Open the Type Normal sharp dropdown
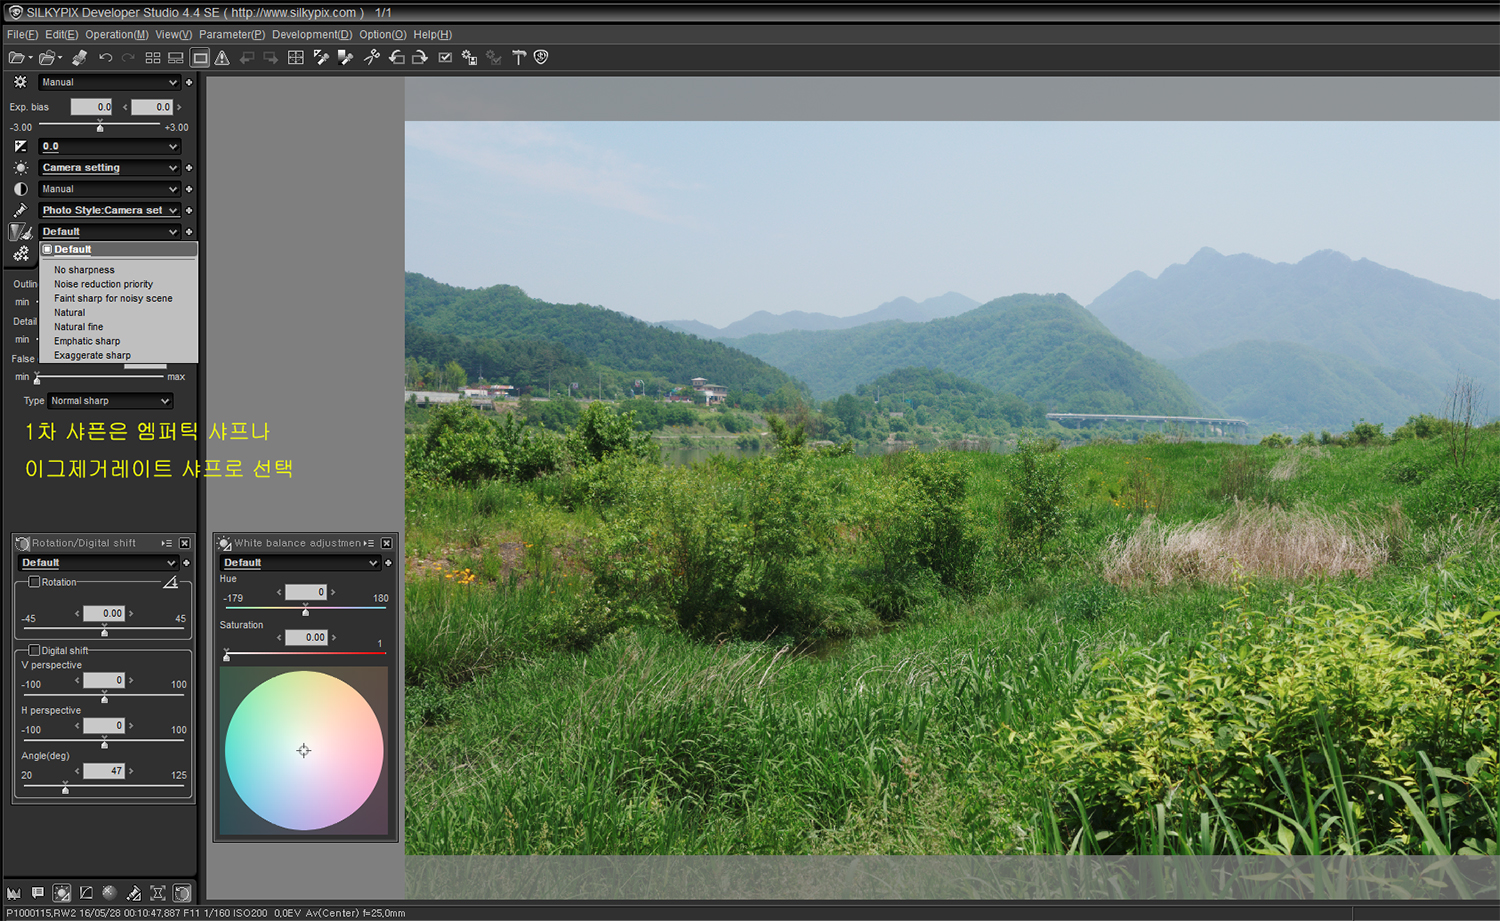The width and height of the screenshot is (1500, 921). 110,401
